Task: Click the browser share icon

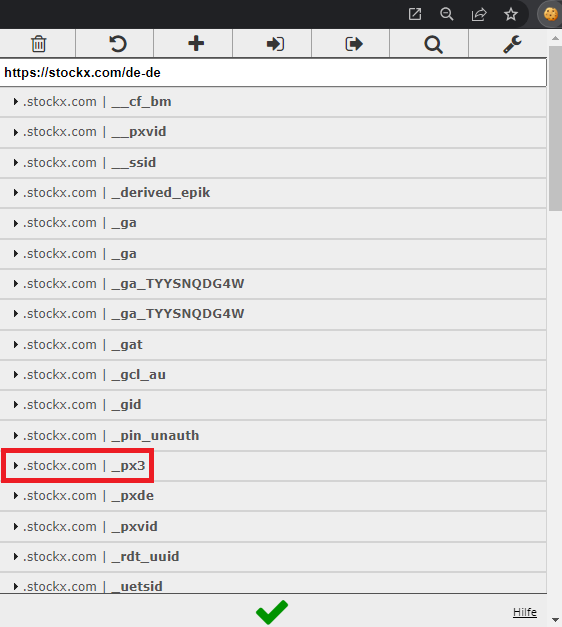Action: click(x=478, y=14)
